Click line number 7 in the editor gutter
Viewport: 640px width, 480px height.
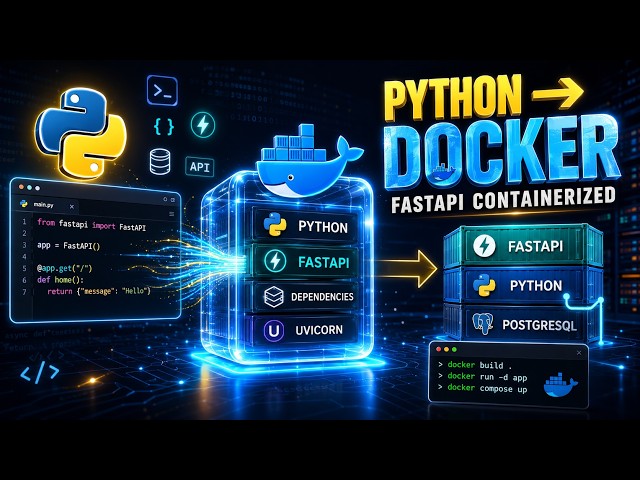[24, 292]
